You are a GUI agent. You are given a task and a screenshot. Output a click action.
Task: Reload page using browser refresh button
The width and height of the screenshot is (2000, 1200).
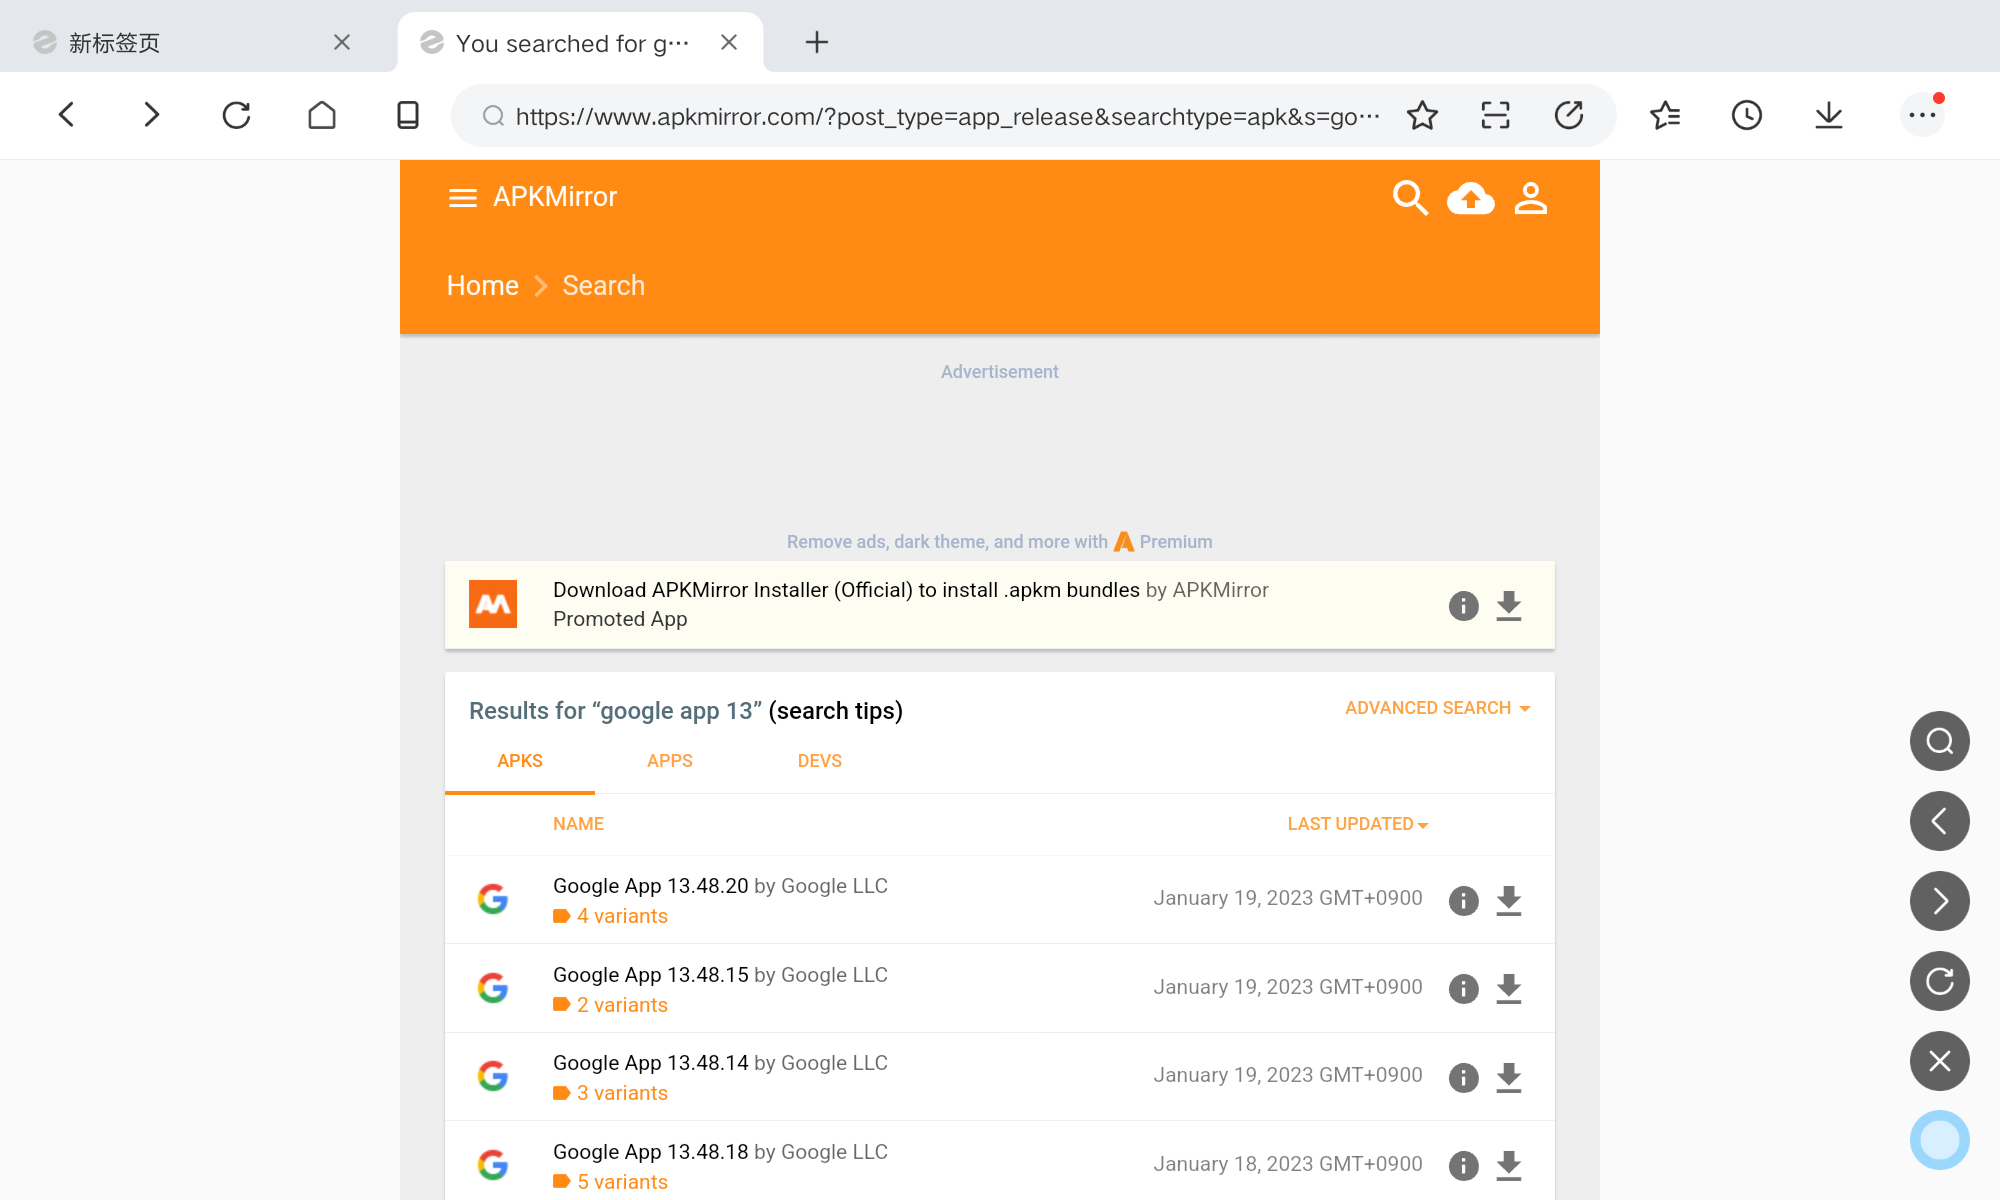click(236, 116)
